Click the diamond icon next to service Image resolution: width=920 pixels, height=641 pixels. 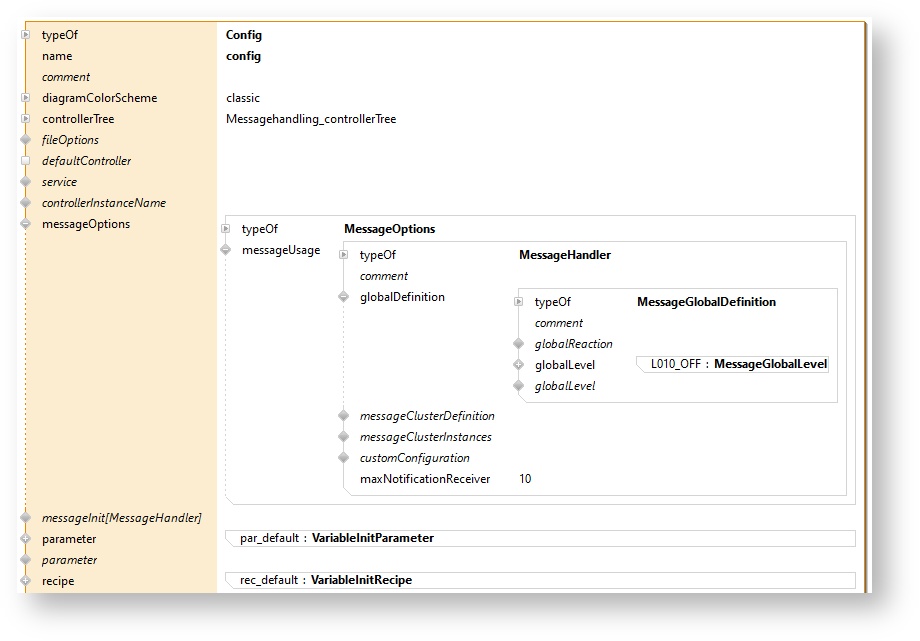click(25, 182)
